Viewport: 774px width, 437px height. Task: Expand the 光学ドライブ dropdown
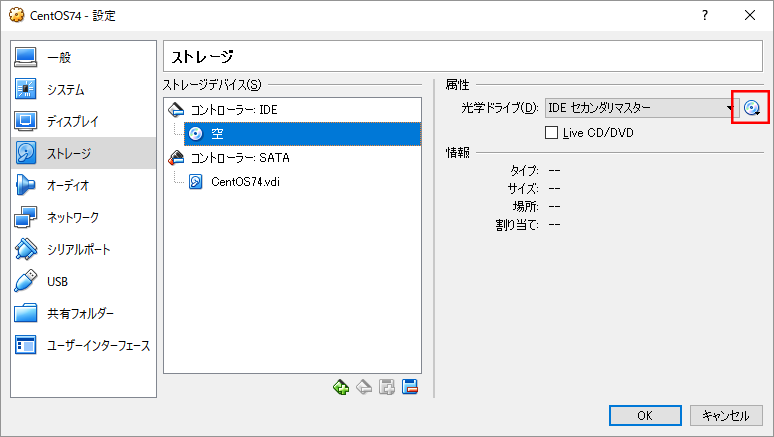coord(642,108)
